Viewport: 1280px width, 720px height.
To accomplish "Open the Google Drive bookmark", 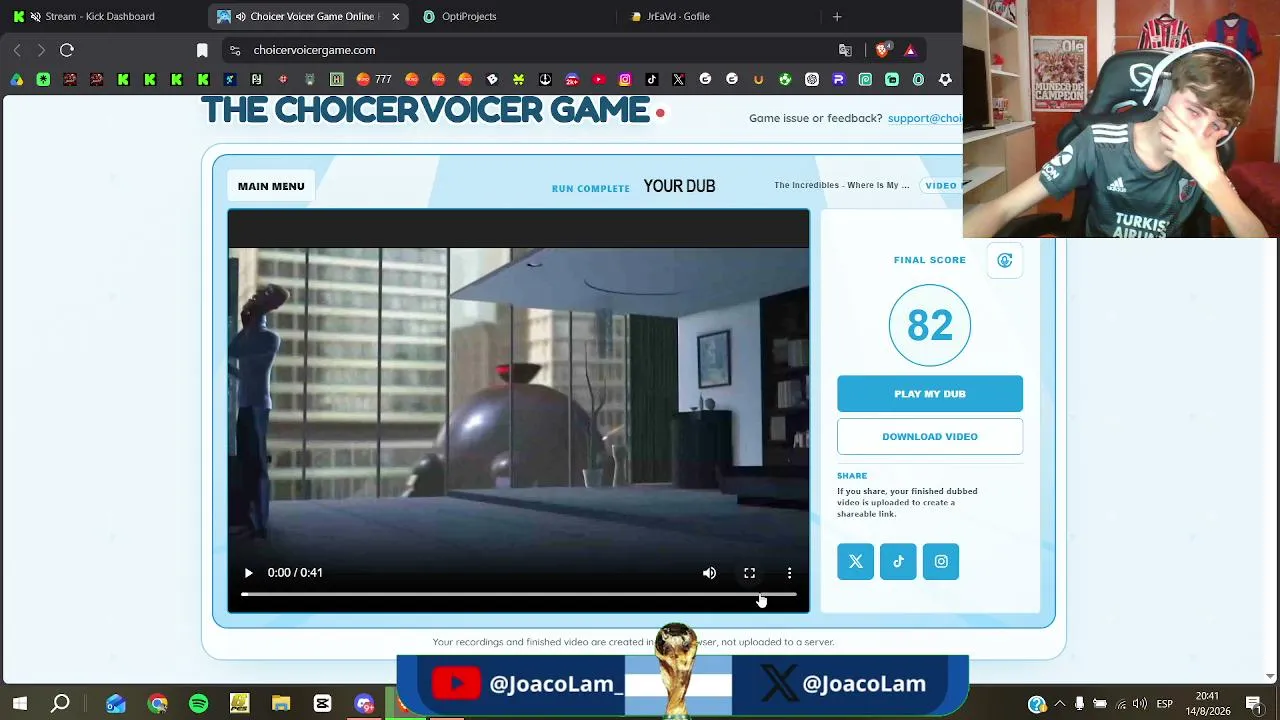I will [x=17, y=80].
